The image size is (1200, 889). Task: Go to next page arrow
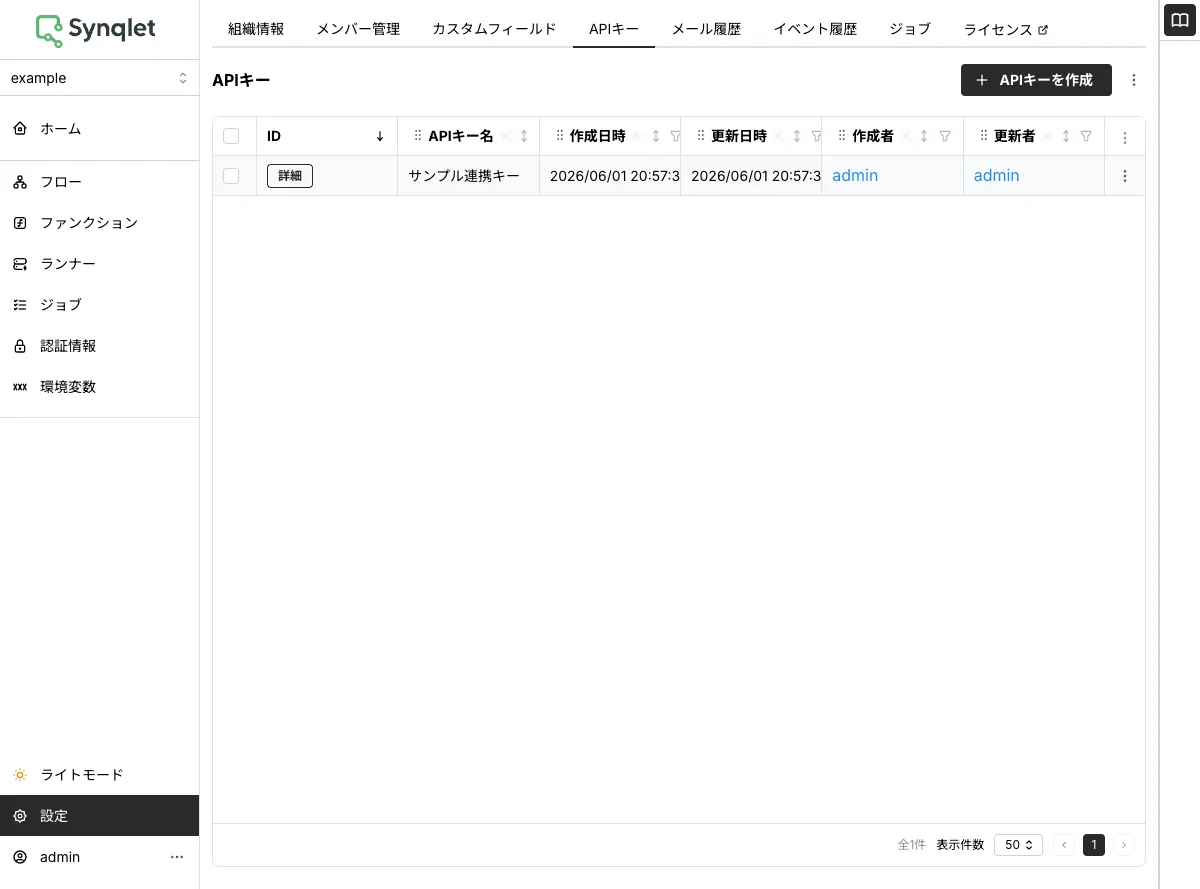tap(1124, 845)
